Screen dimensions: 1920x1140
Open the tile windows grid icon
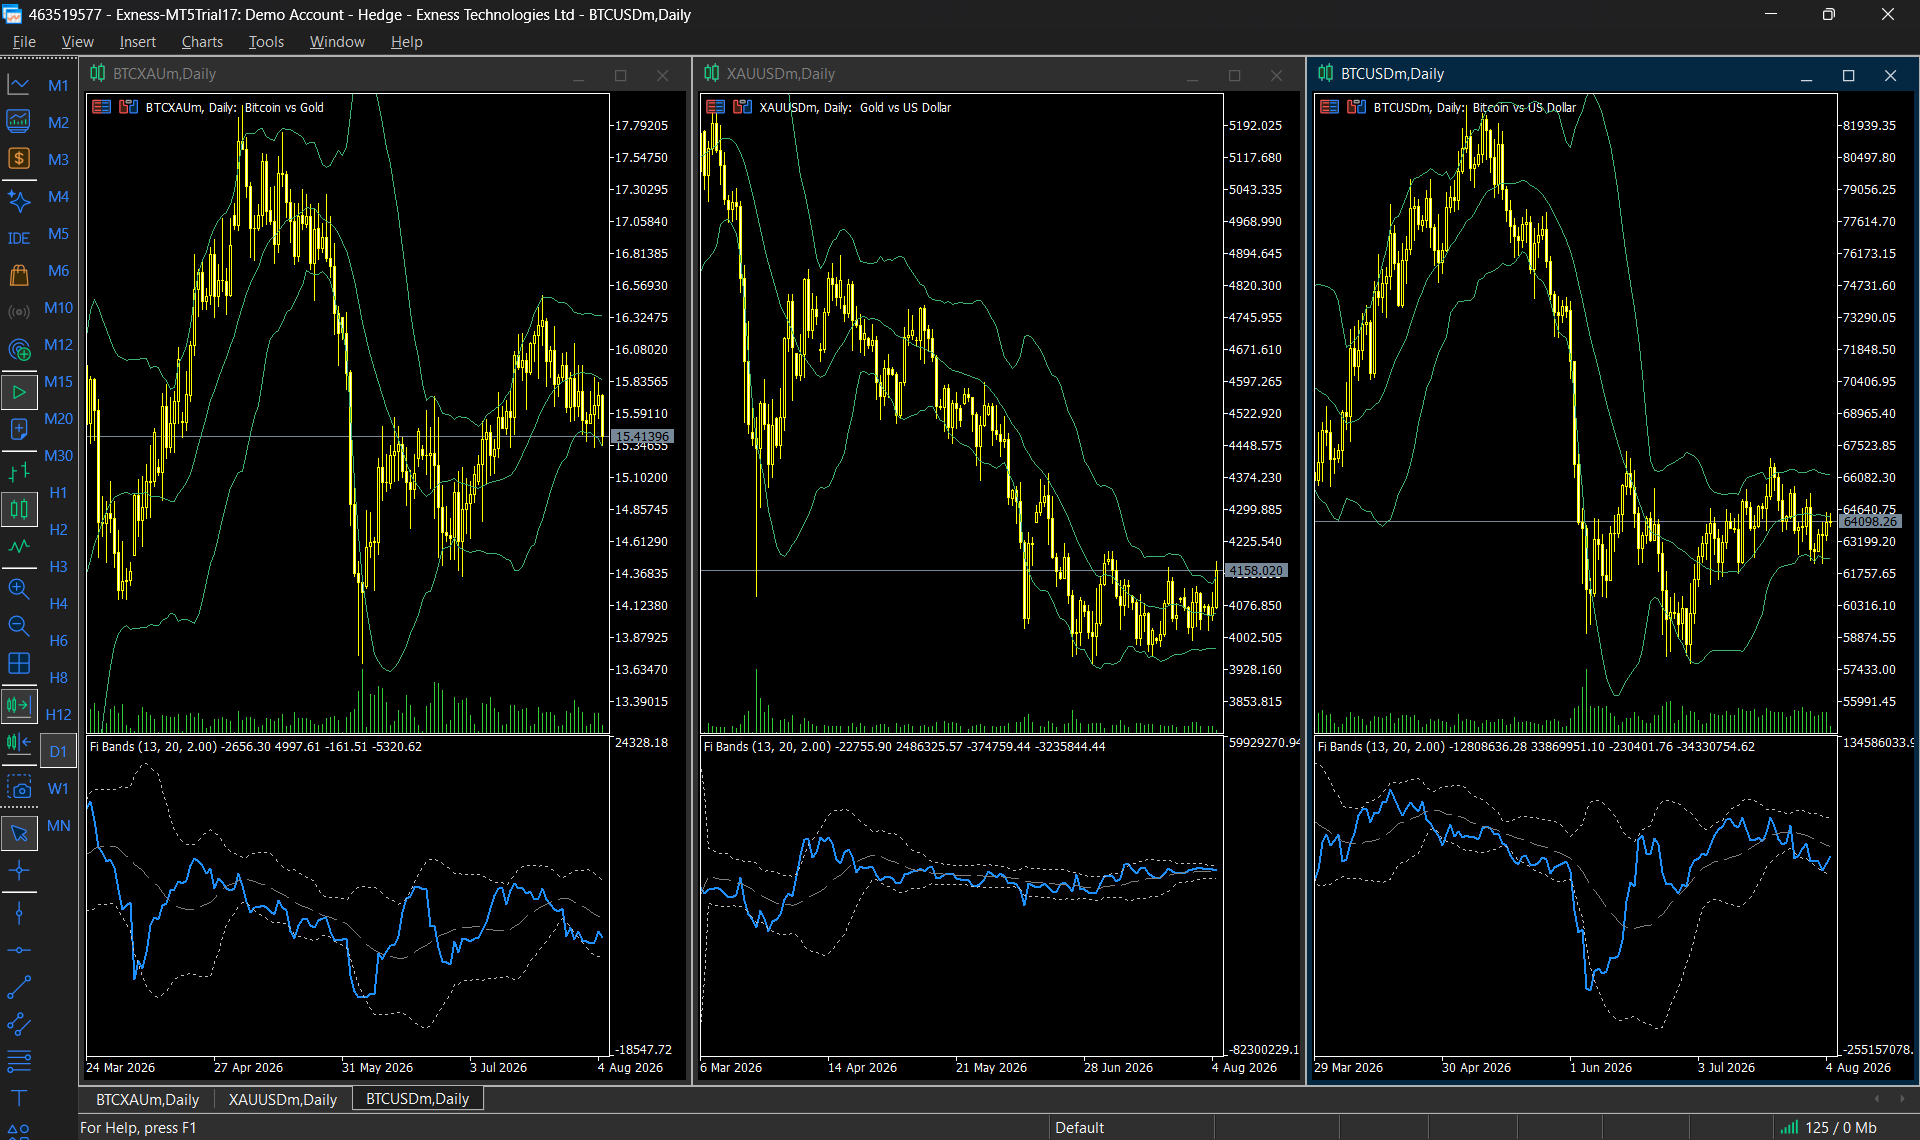(19, 663)
